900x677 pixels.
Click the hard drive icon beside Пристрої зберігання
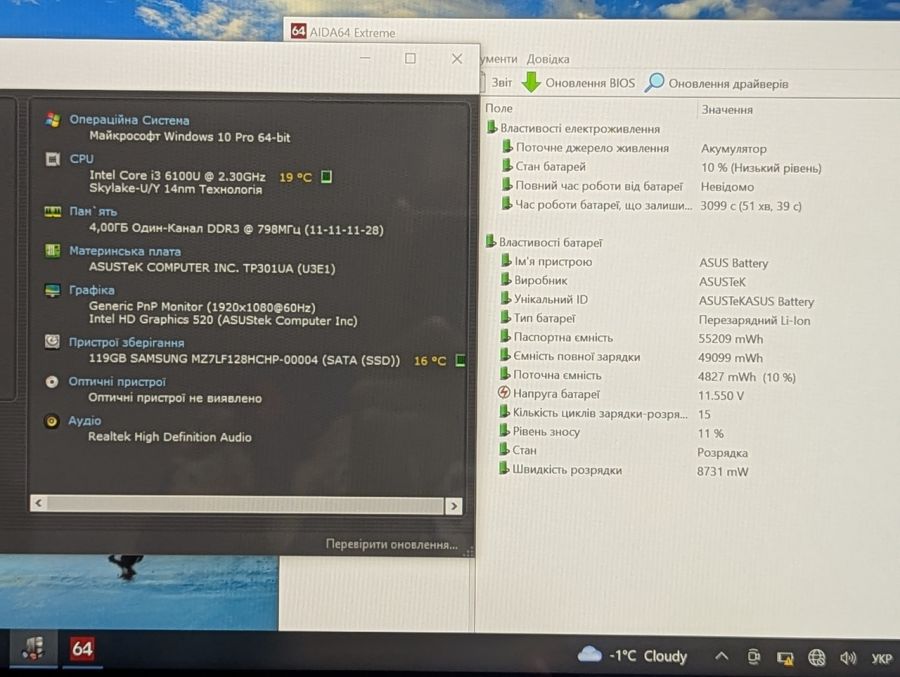coord(52,342)
